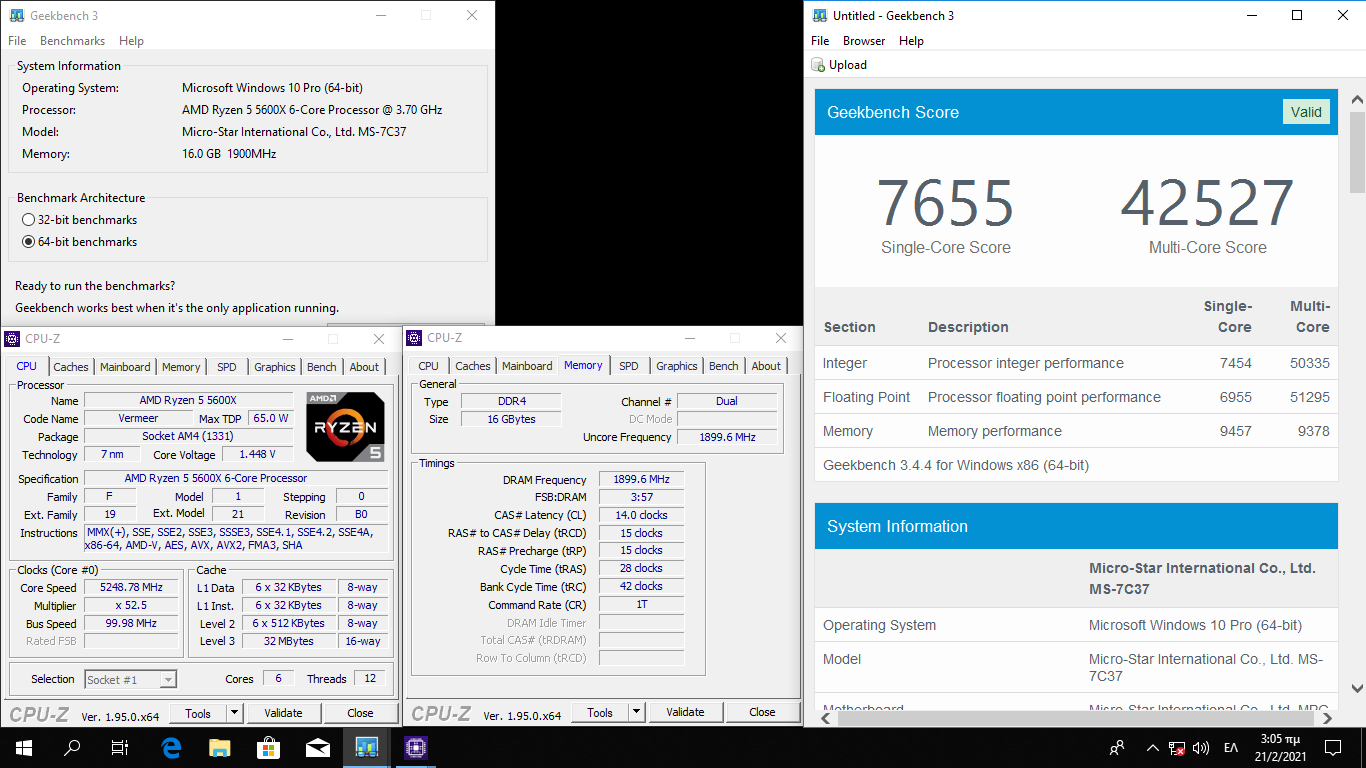The height and width of the screenshot is (768, 1366).
Task: Open File menu in Untitled Geekbench window
Action: tap(820, 41)
